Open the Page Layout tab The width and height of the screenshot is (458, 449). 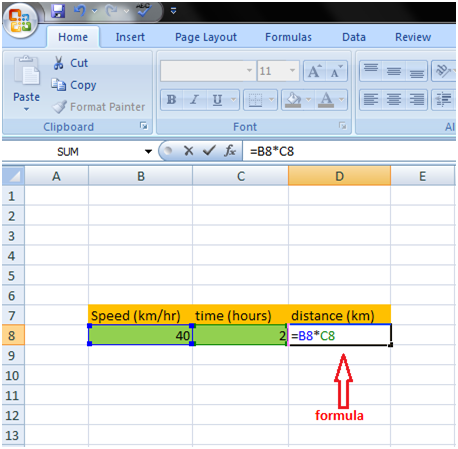[x=206, y=37]
